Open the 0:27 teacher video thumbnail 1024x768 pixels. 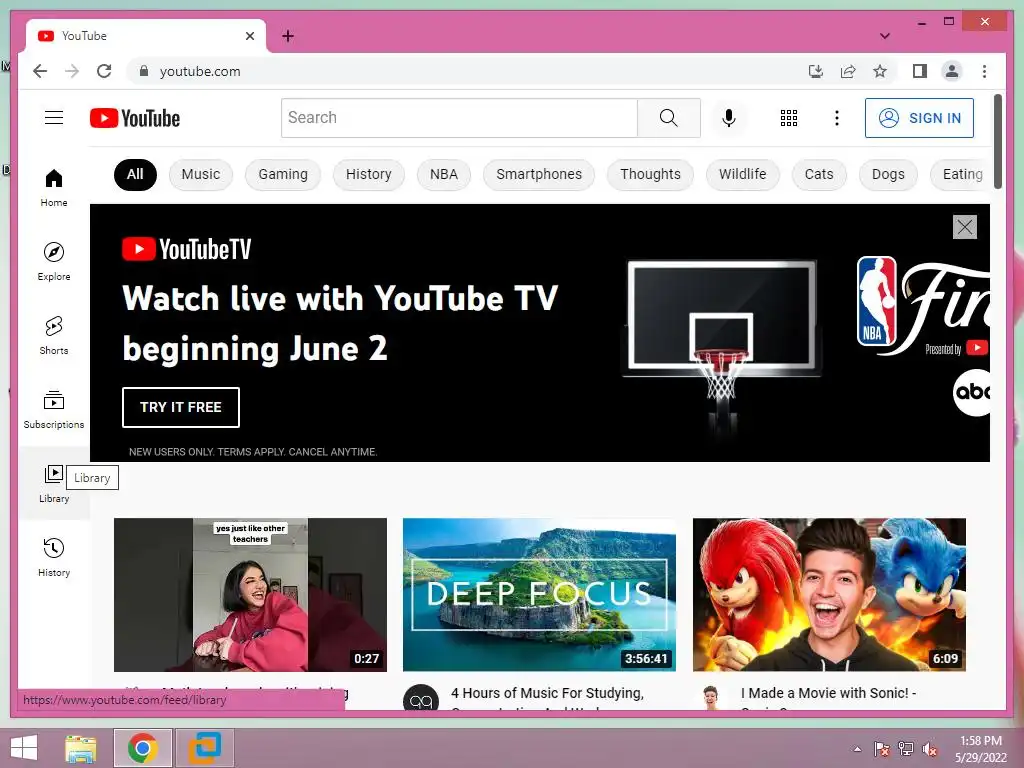(x=250, y=595)
